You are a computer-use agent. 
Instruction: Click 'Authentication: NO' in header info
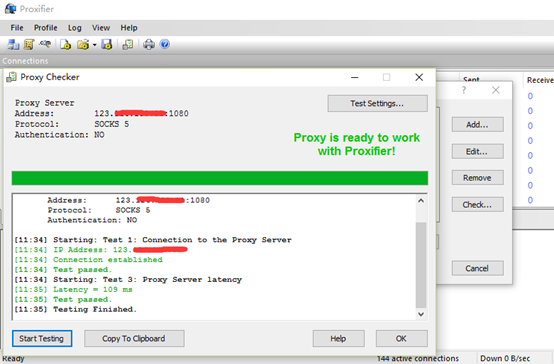[59, 135]
